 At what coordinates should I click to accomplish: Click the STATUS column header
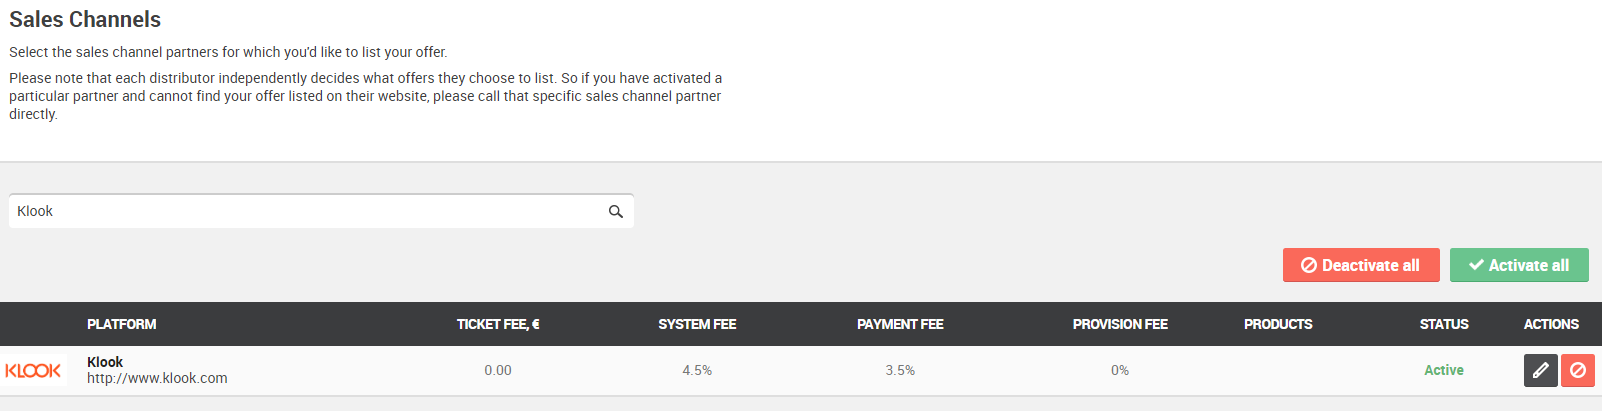(x=1444, y=324)
